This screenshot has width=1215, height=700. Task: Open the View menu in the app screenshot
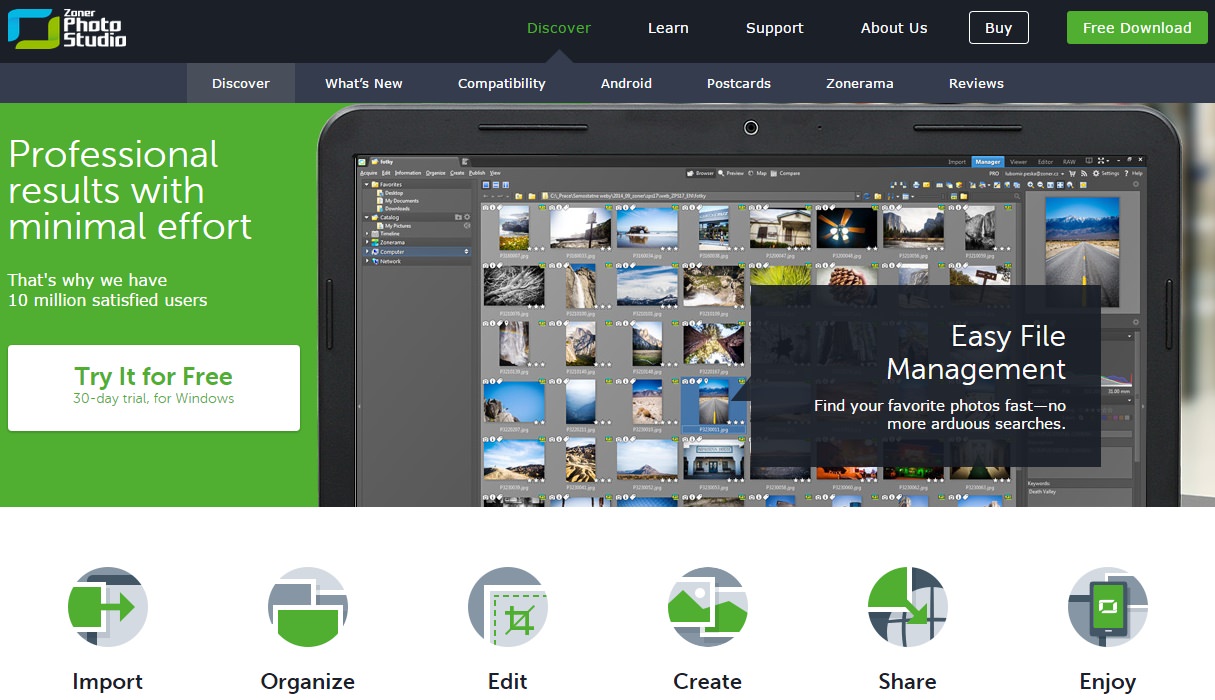495,173
